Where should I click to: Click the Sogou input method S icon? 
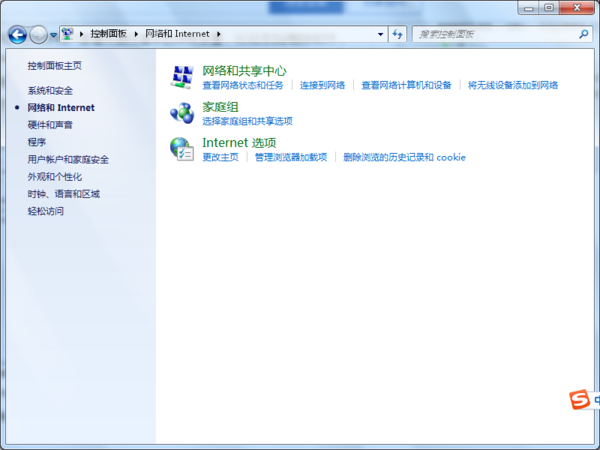coord(579,400)
